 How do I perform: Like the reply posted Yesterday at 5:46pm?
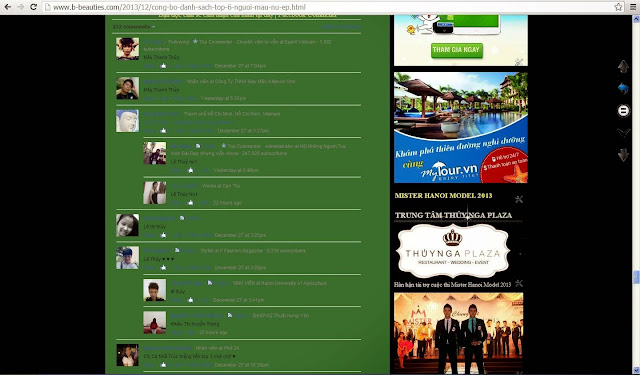point(190,170)
